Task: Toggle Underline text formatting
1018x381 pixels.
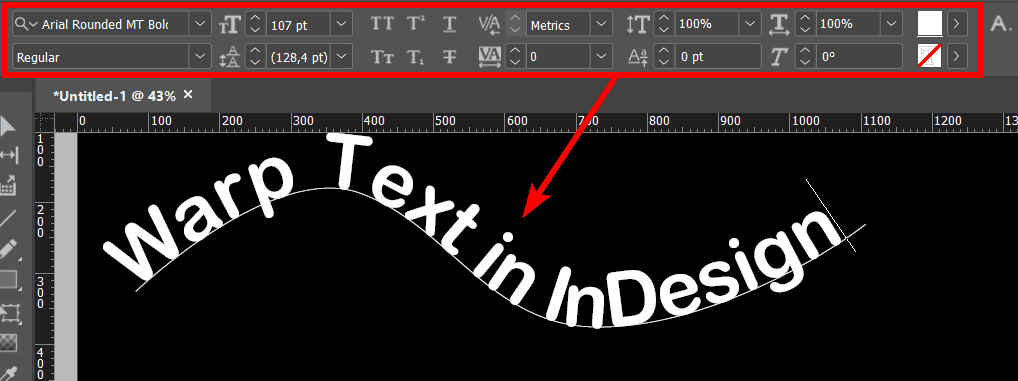Action: coord(450,25)
